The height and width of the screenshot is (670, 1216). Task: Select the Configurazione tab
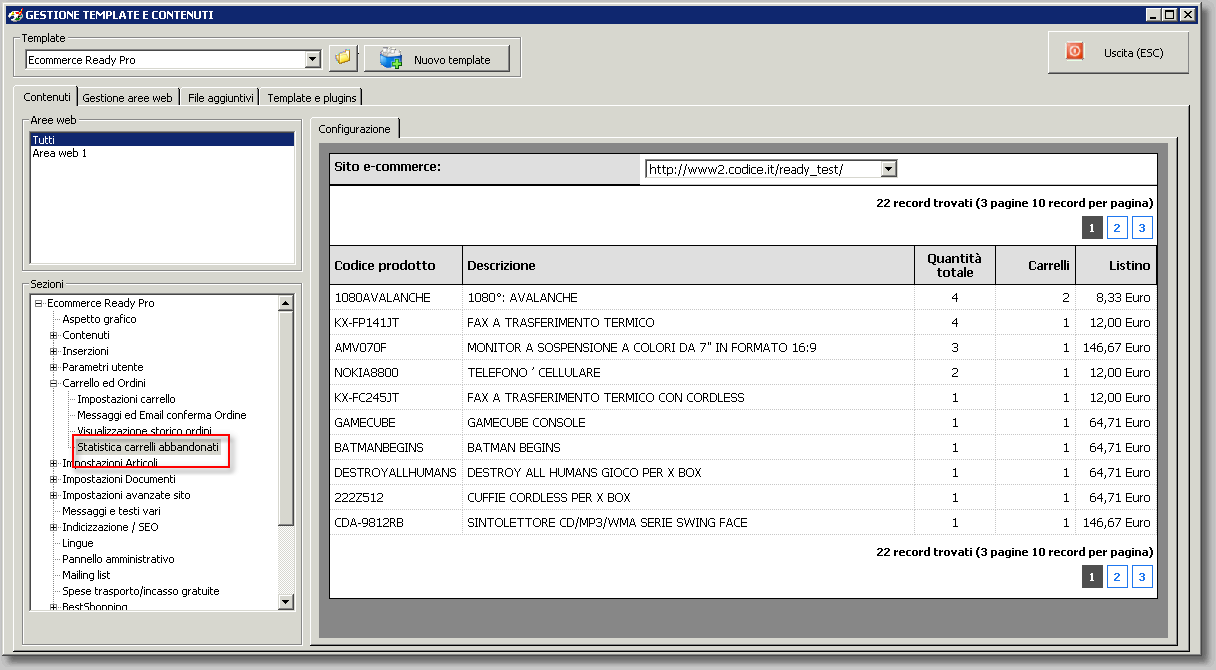355,129
